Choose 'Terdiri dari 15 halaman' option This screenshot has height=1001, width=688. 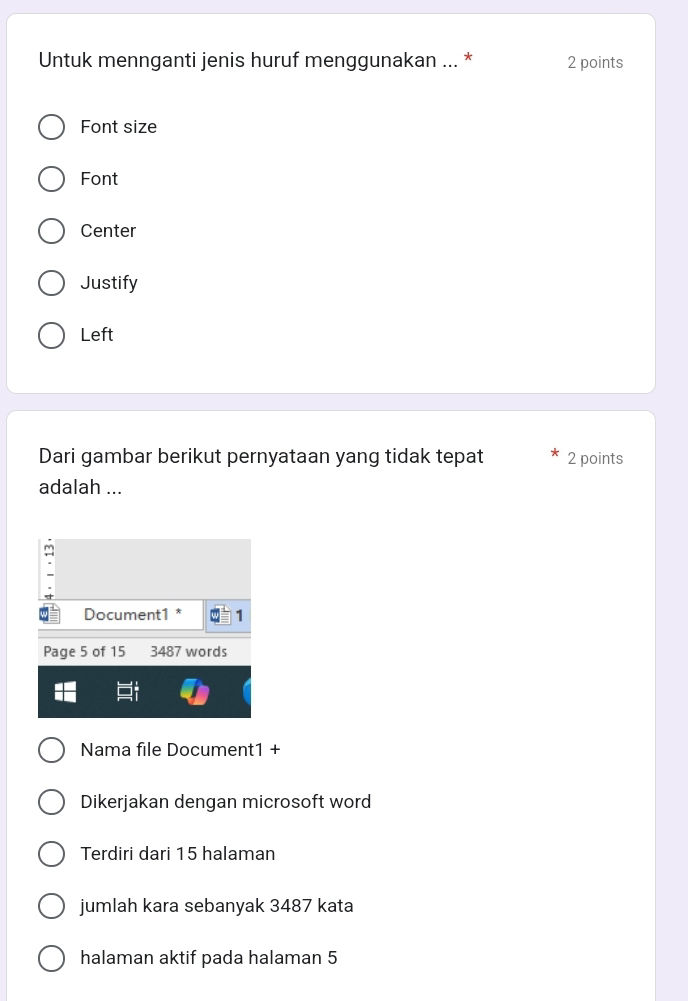coord(52,853)
